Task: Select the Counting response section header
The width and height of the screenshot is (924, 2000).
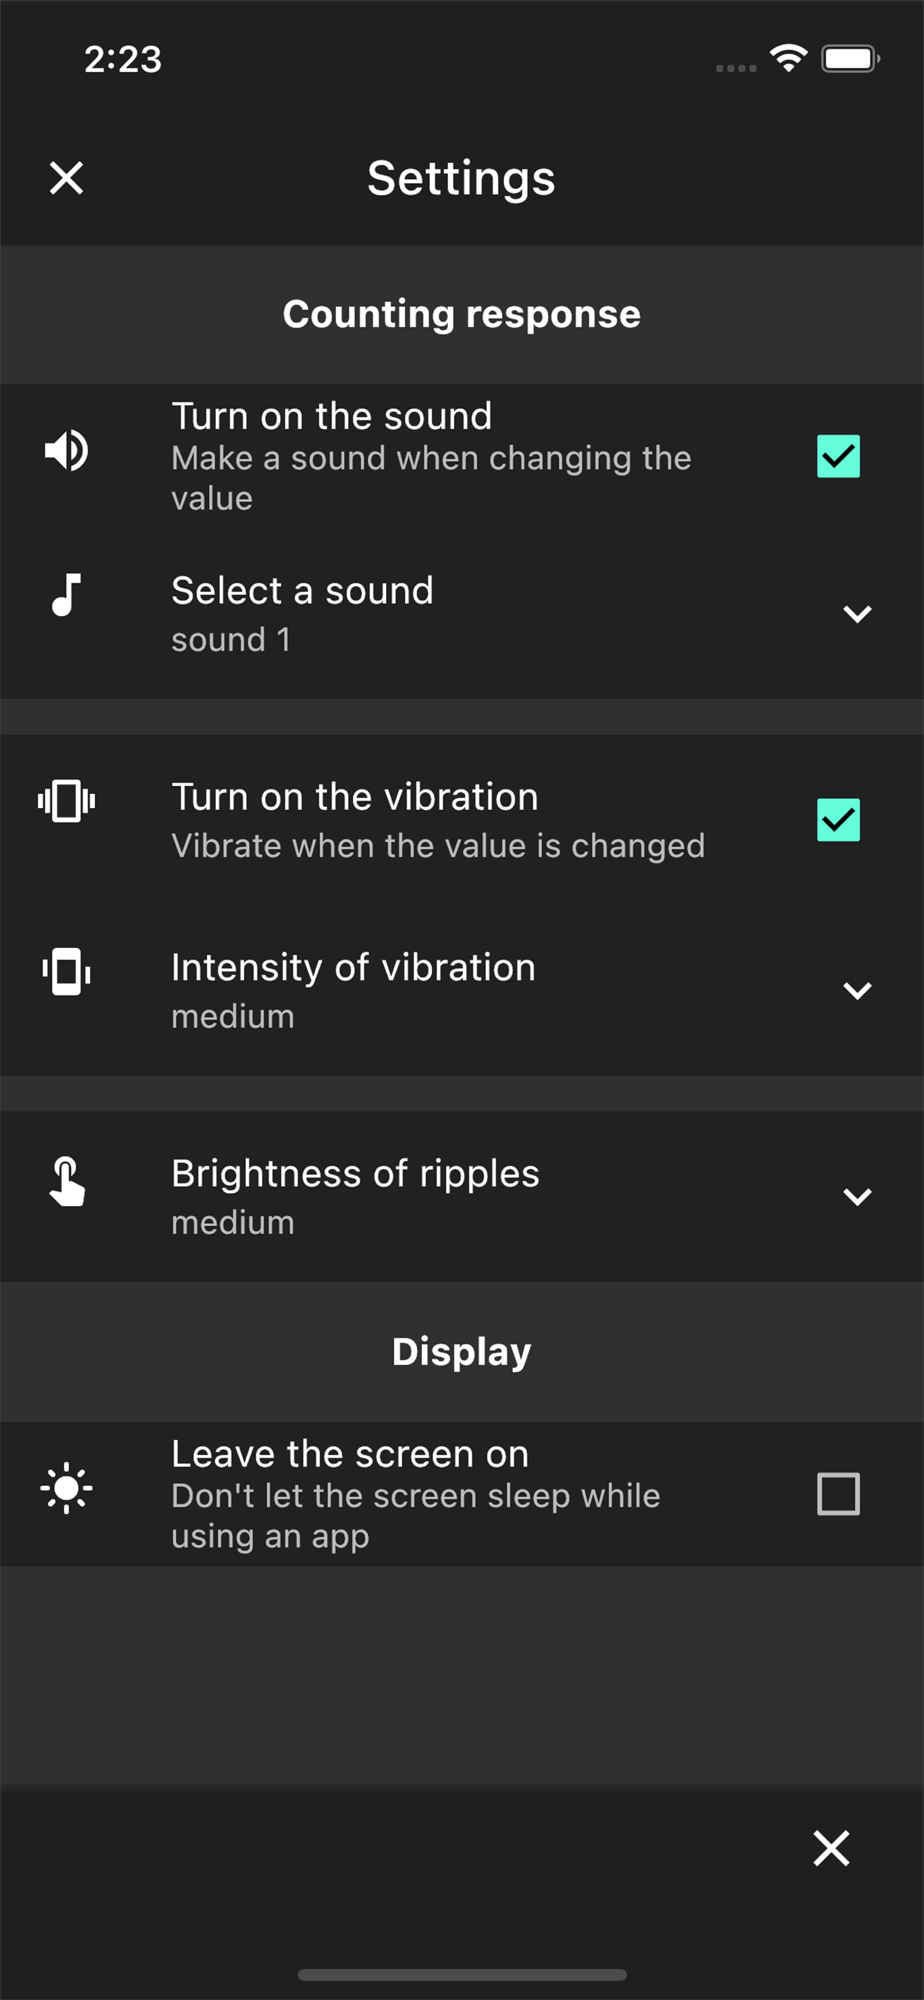Action: pos(462,314)
